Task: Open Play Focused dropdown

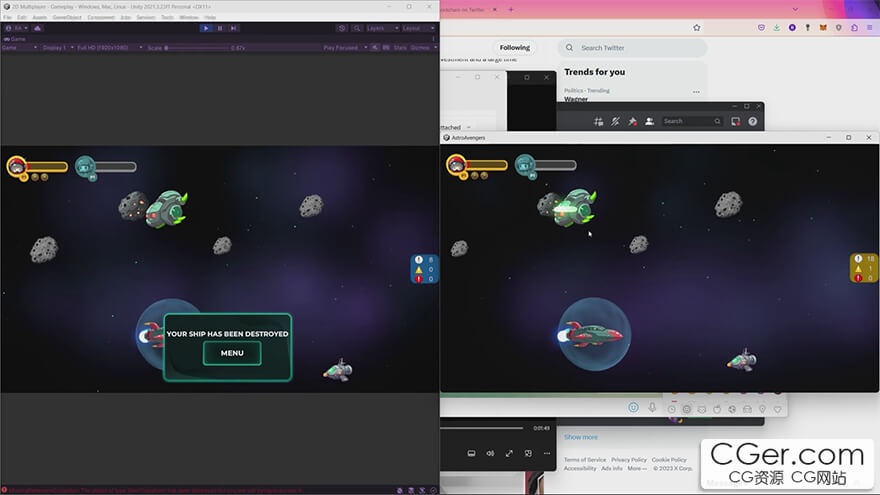Action: (x=345, y=48)
